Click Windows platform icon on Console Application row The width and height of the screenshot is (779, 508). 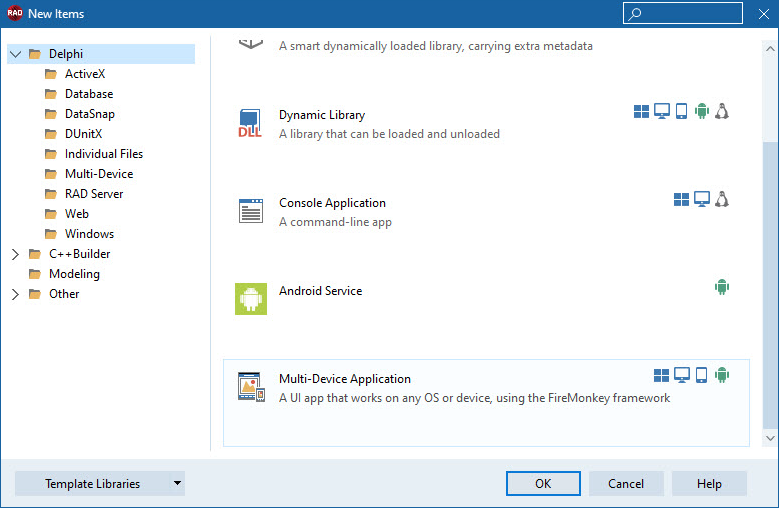(681, 200)
